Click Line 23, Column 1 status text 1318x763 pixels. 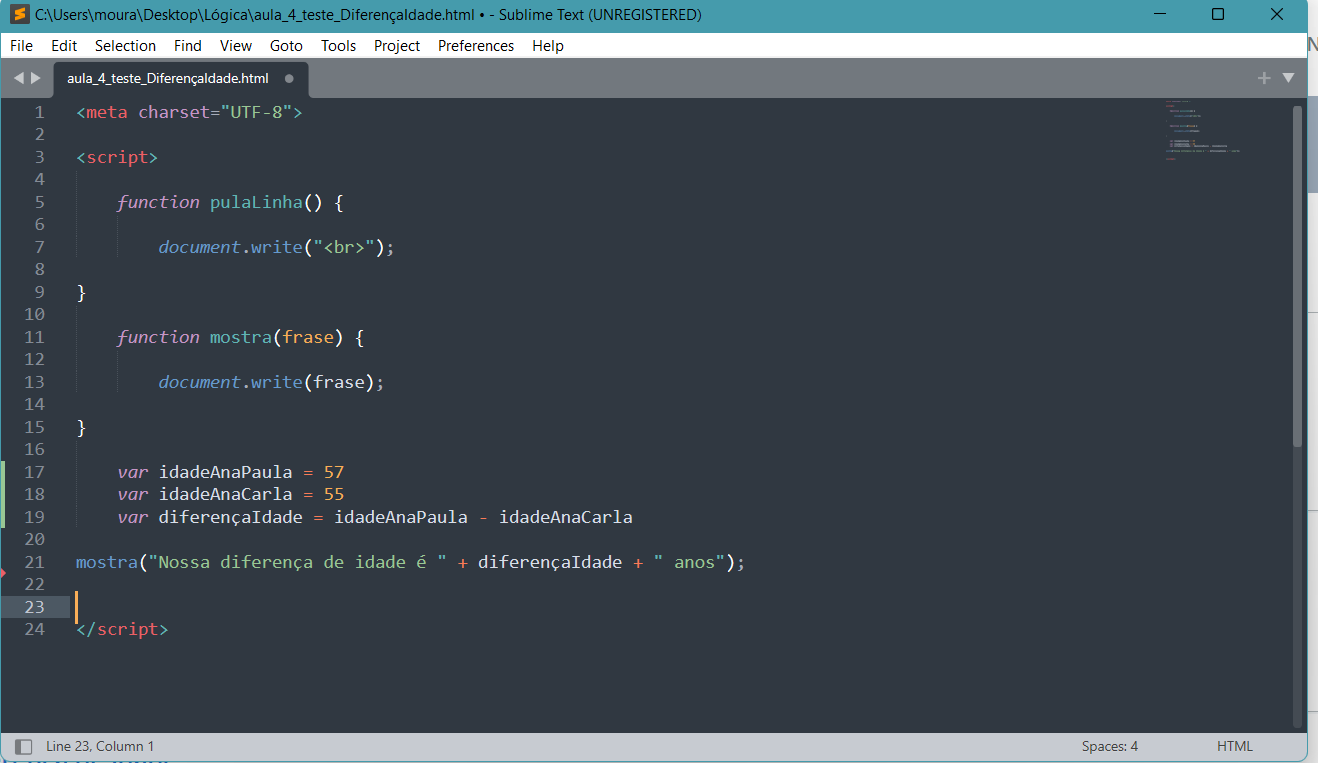pos(100,746)
